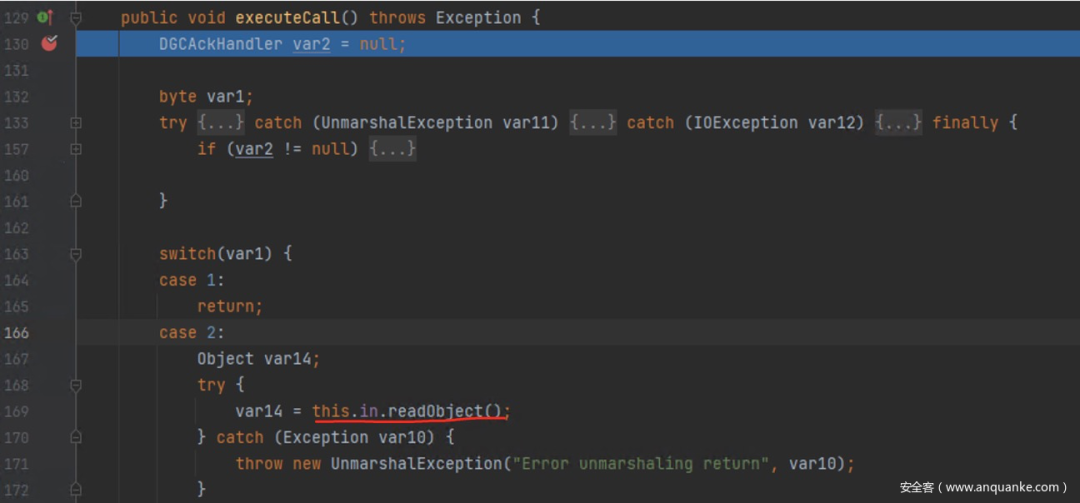The image size is (1080, 503).
Task: Click the breakpoint icon on line 130
Action: point(49,43)
